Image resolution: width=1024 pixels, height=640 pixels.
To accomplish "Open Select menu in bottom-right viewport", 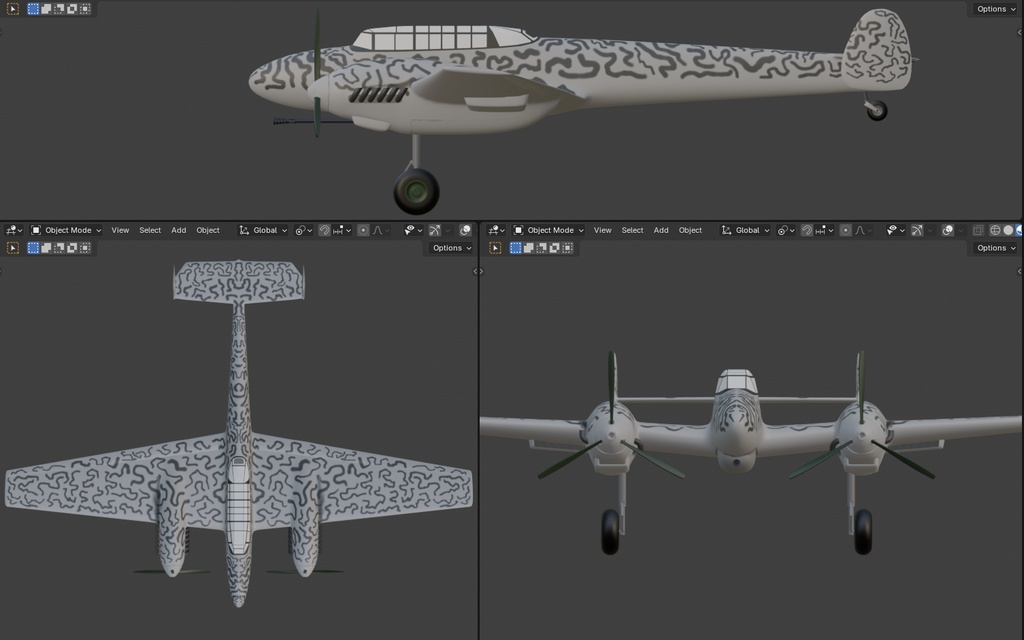I will 632,230.
